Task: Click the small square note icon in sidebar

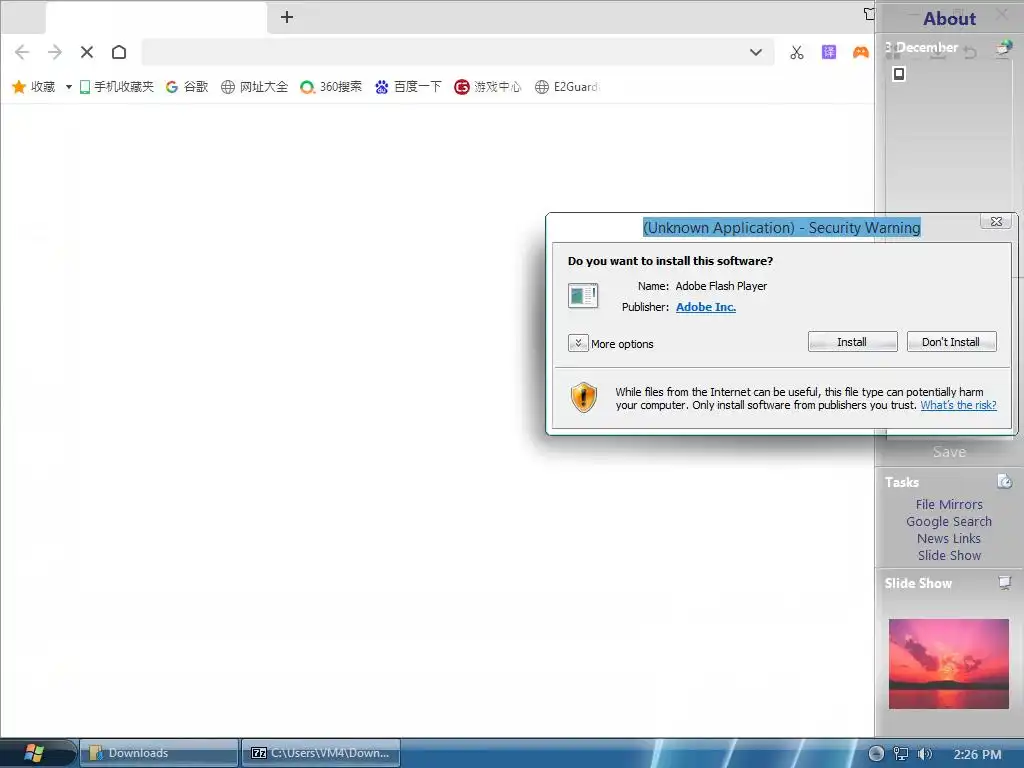Action: 899,74
